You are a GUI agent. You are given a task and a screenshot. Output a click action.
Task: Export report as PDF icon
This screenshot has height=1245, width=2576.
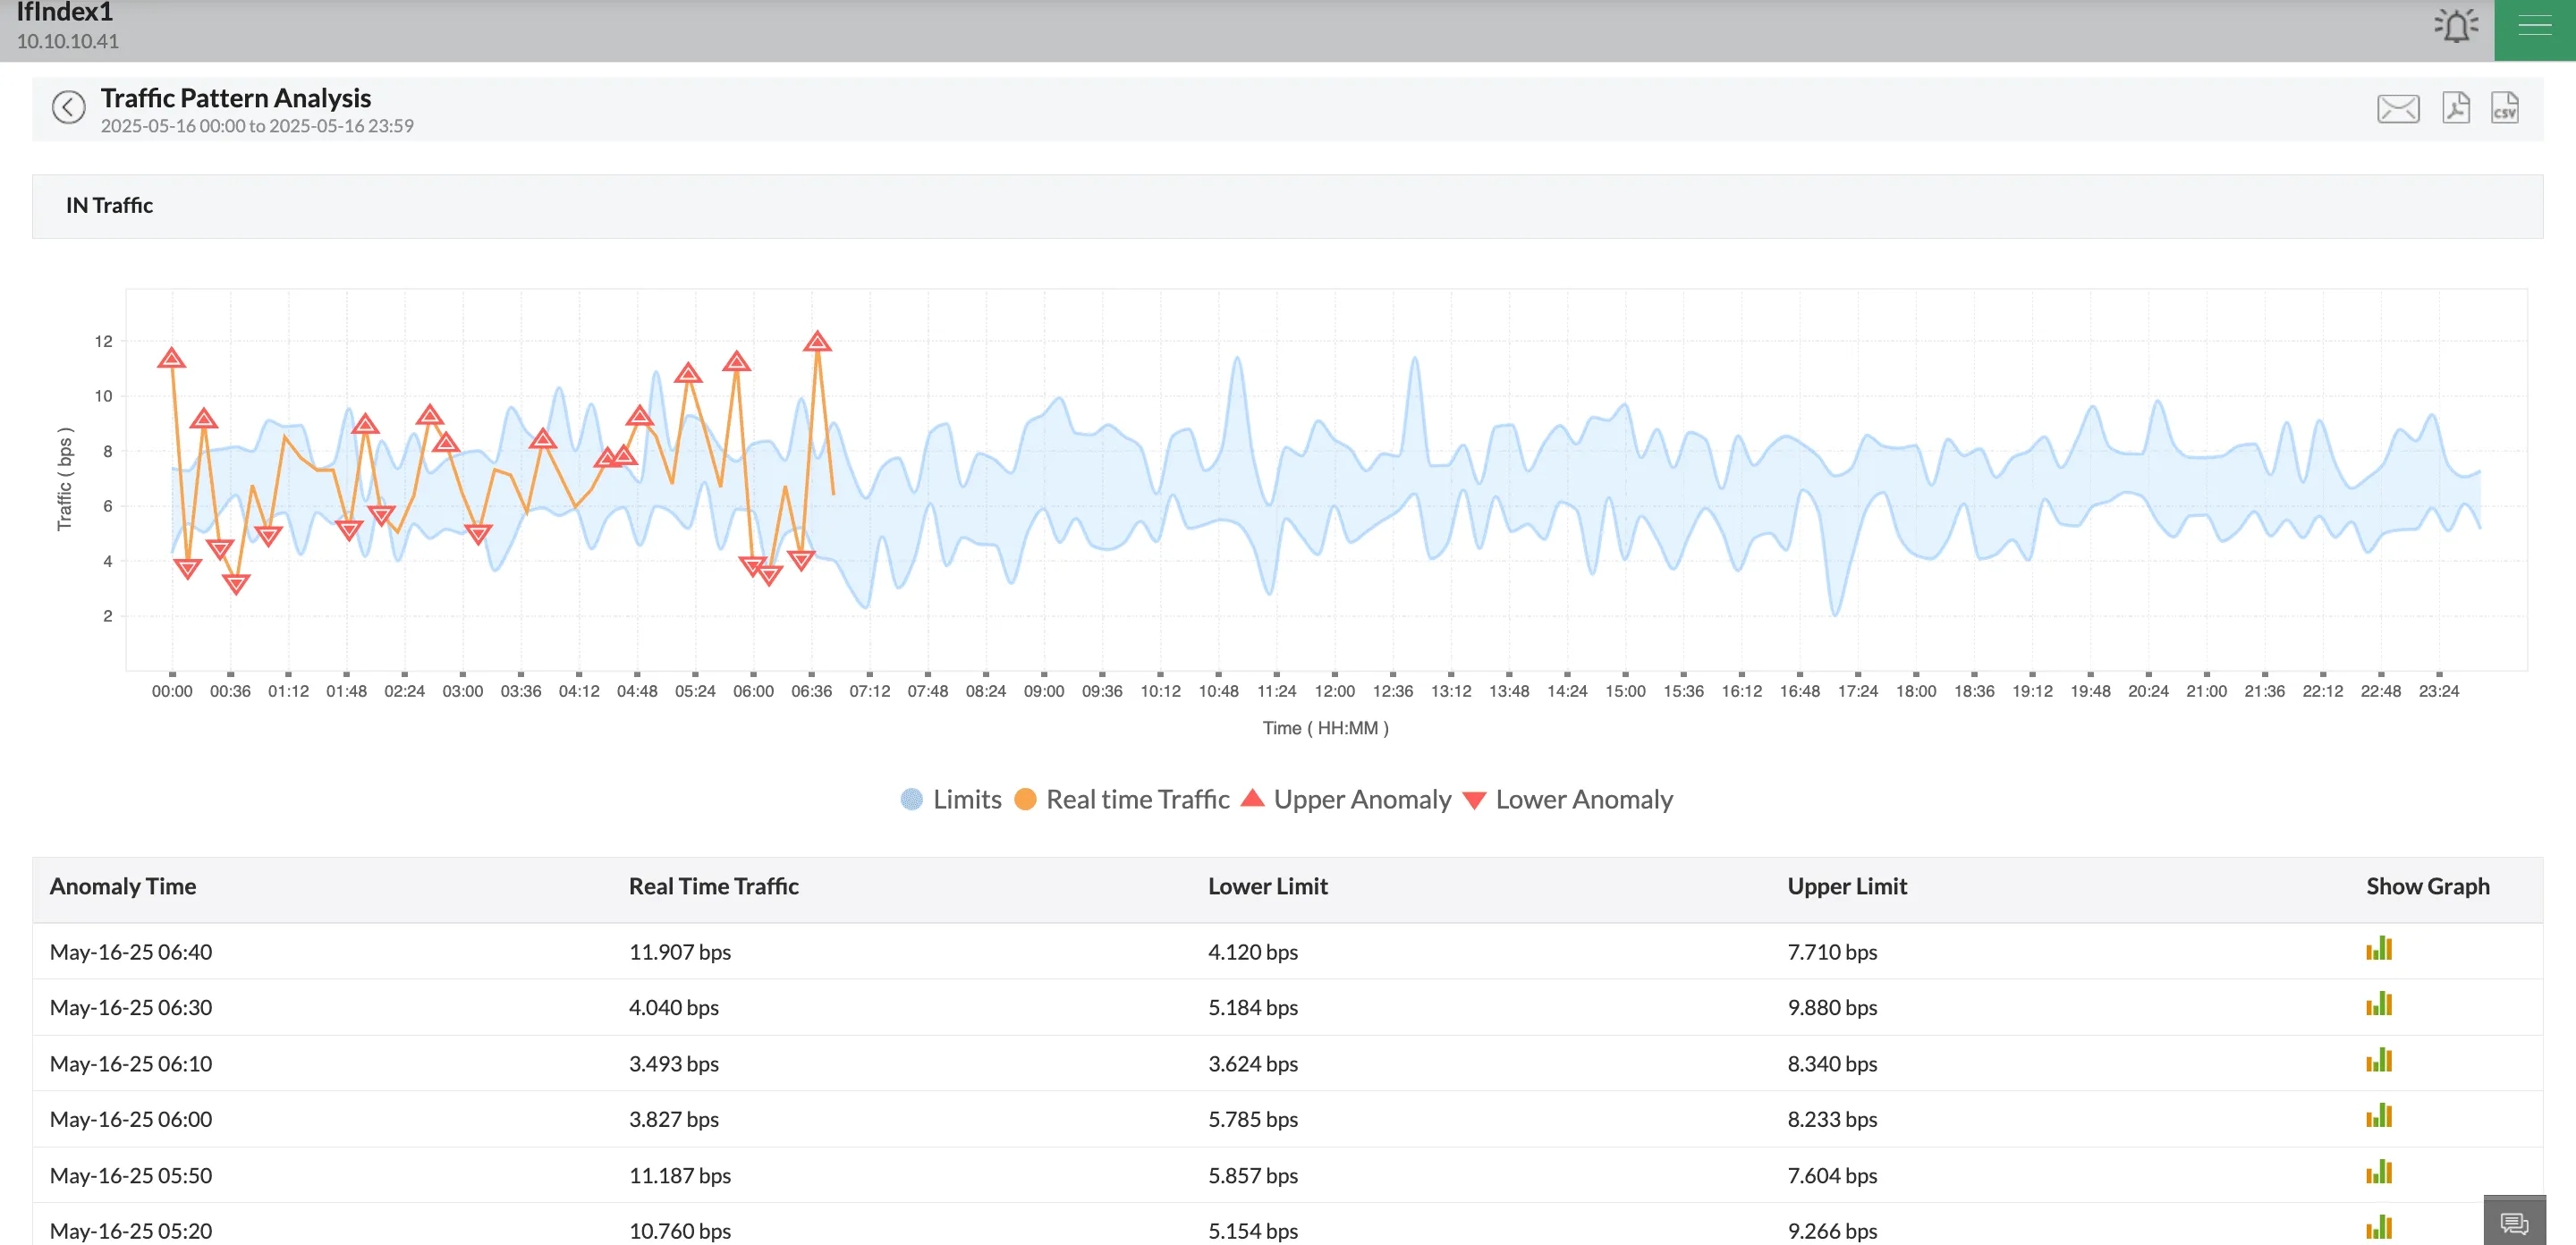pos(2455,107)
